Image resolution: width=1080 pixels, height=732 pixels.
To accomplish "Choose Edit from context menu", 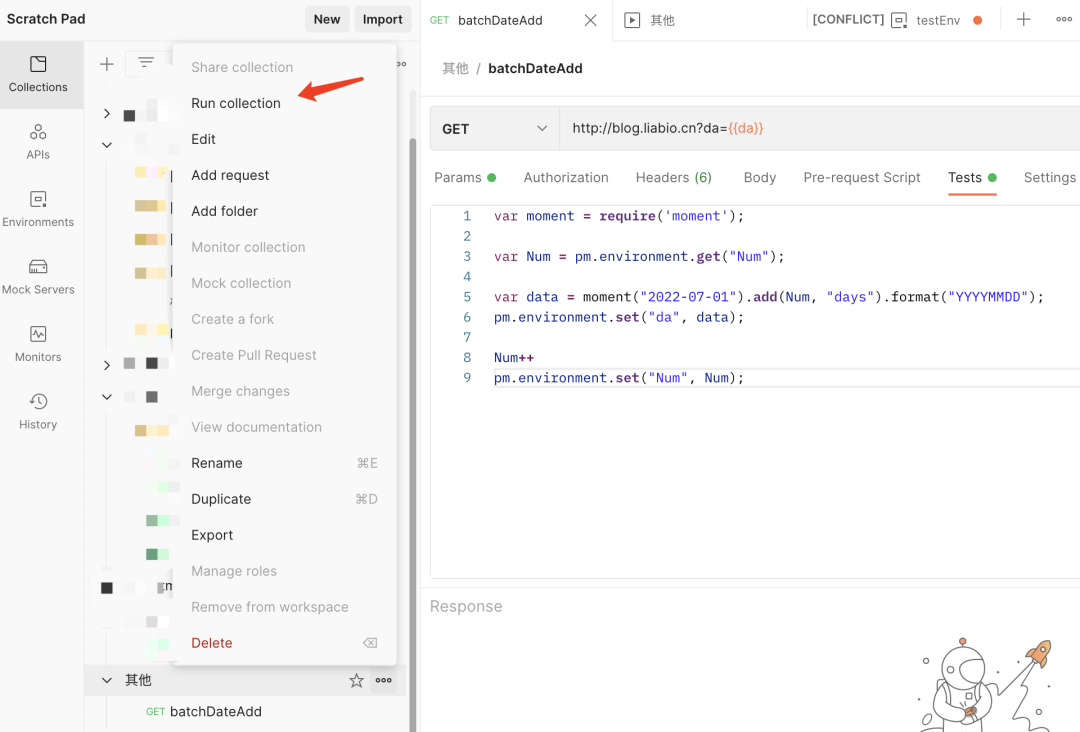I will (284, 139).
